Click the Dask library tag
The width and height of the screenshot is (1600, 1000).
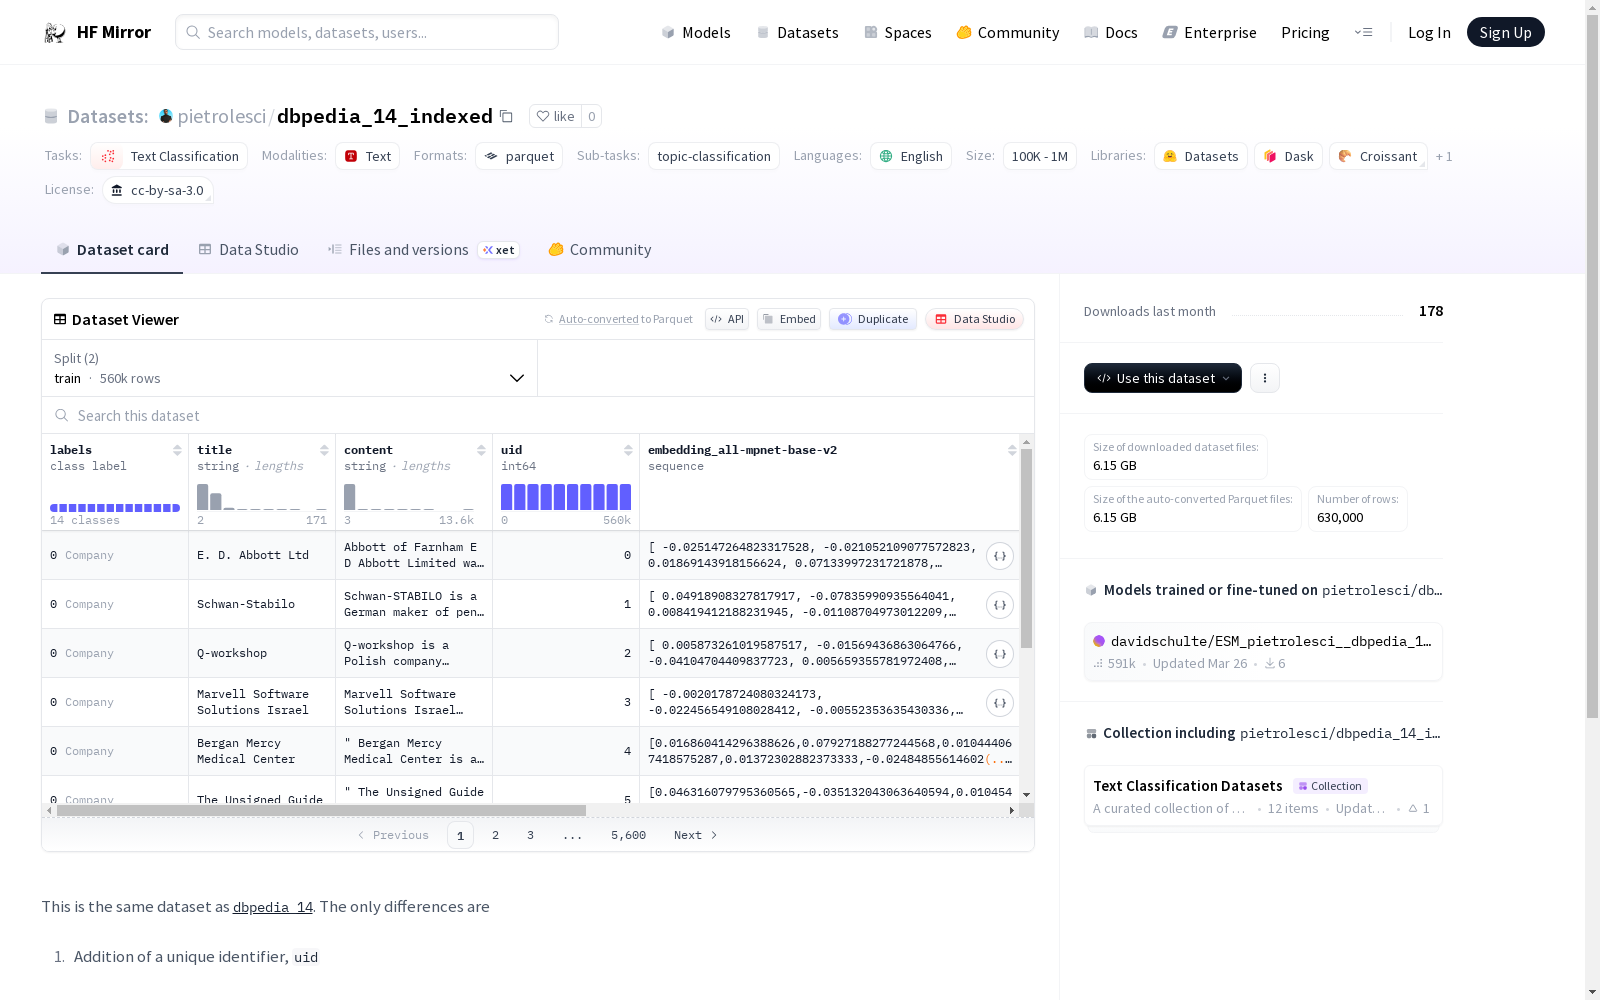[x=1289, y=157]
